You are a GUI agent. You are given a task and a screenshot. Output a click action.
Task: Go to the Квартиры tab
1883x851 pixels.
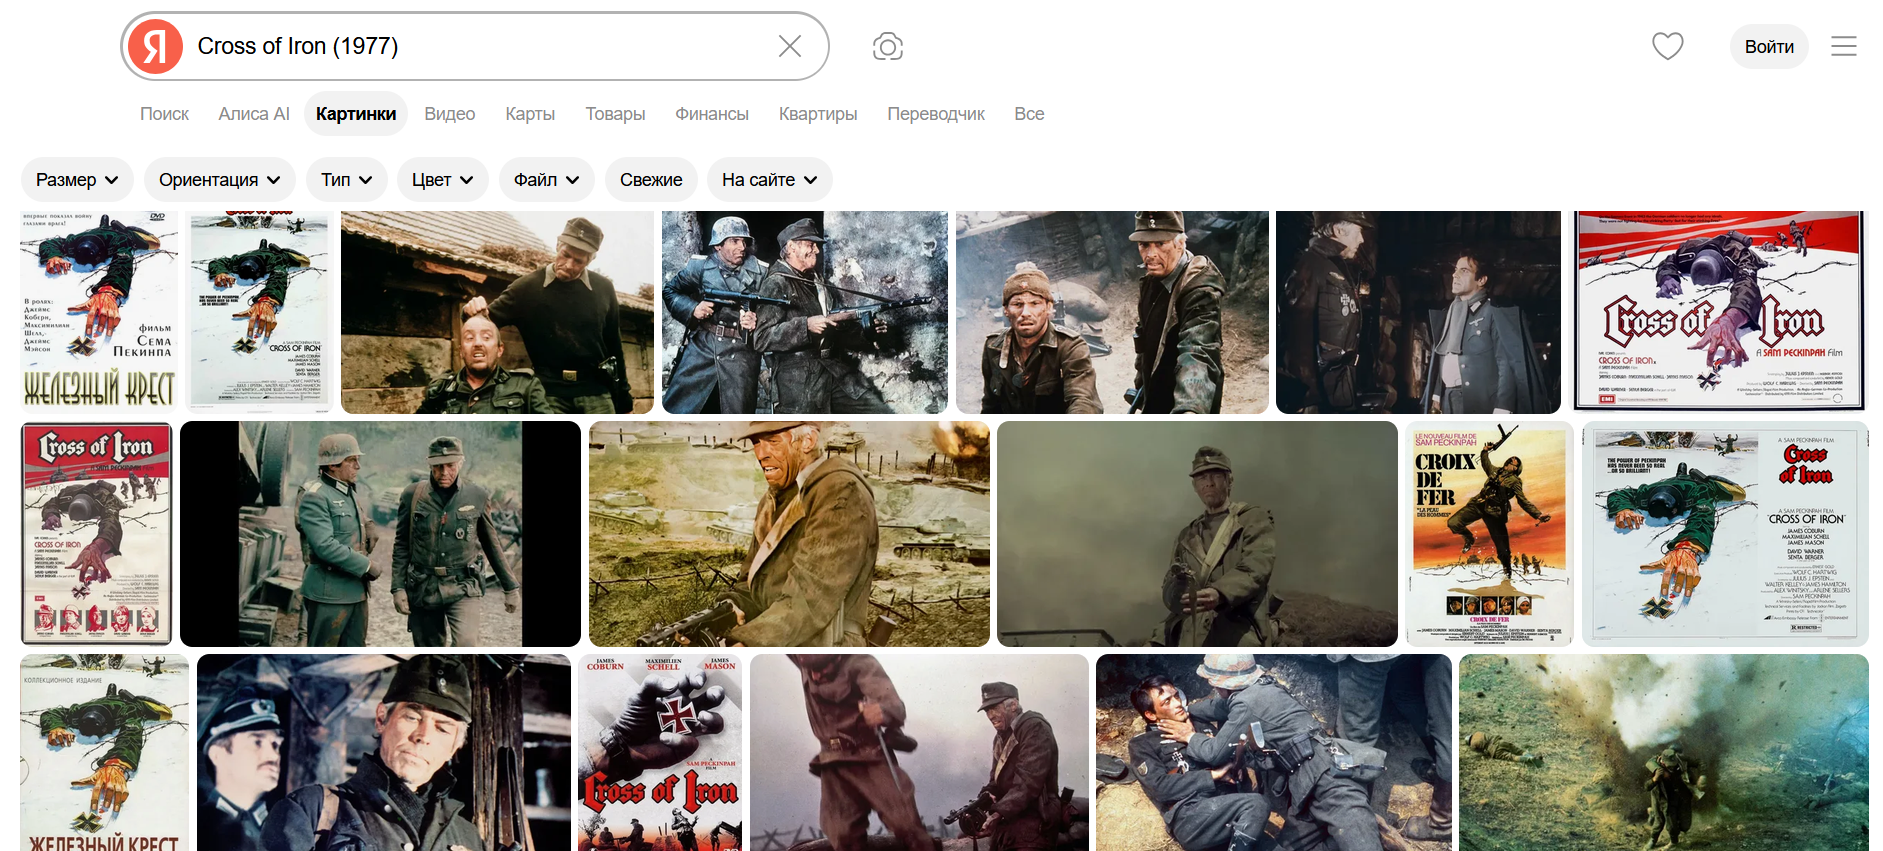[x=818, y=114]
